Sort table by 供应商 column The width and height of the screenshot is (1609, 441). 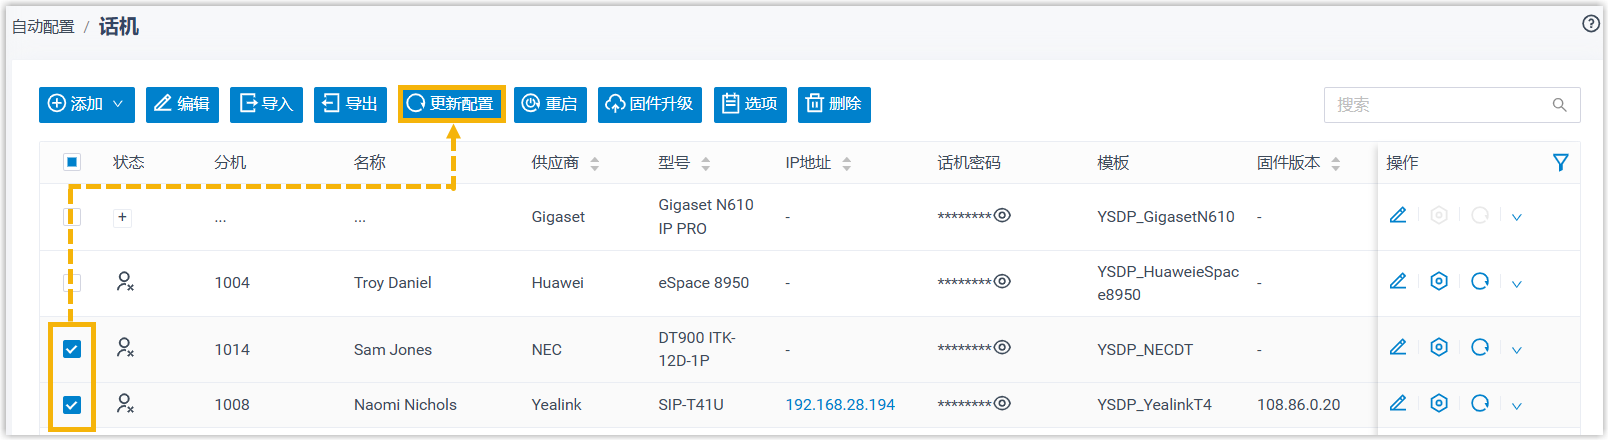tap(594, 163)
